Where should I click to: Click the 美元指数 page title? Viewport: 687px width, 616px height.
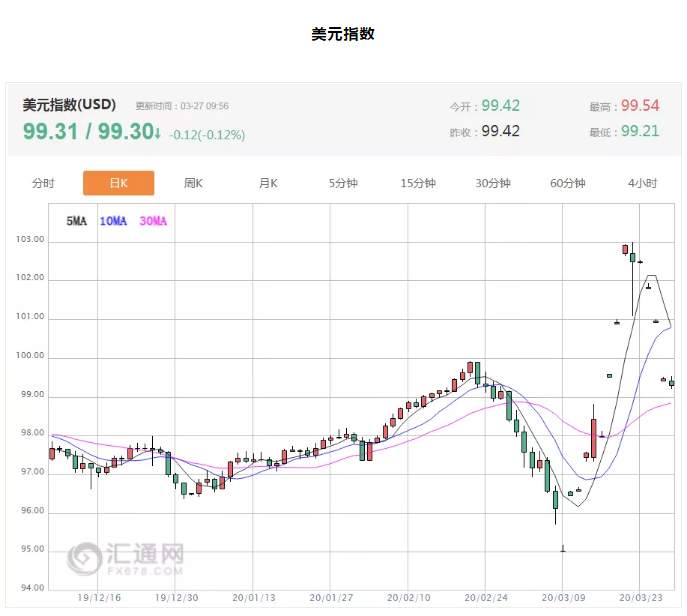click(x=343, y=34)
